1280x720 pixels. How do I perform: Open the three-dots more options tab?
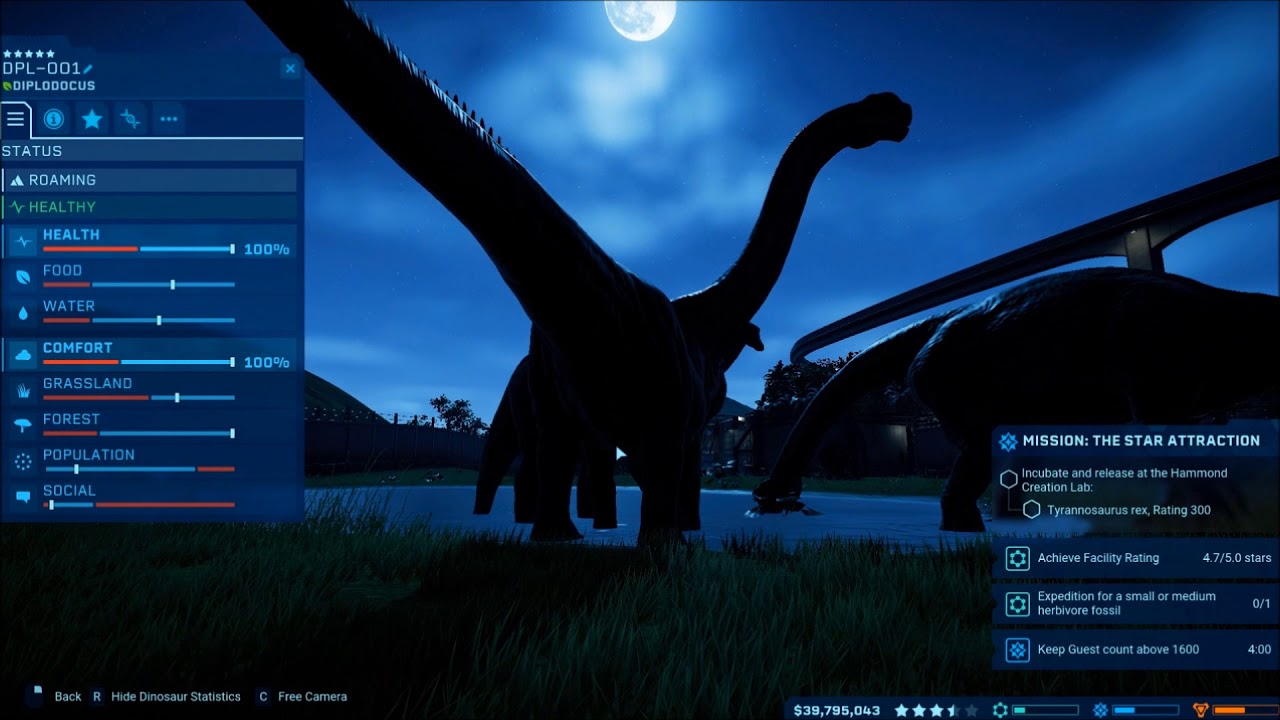(x=168, y=119)
